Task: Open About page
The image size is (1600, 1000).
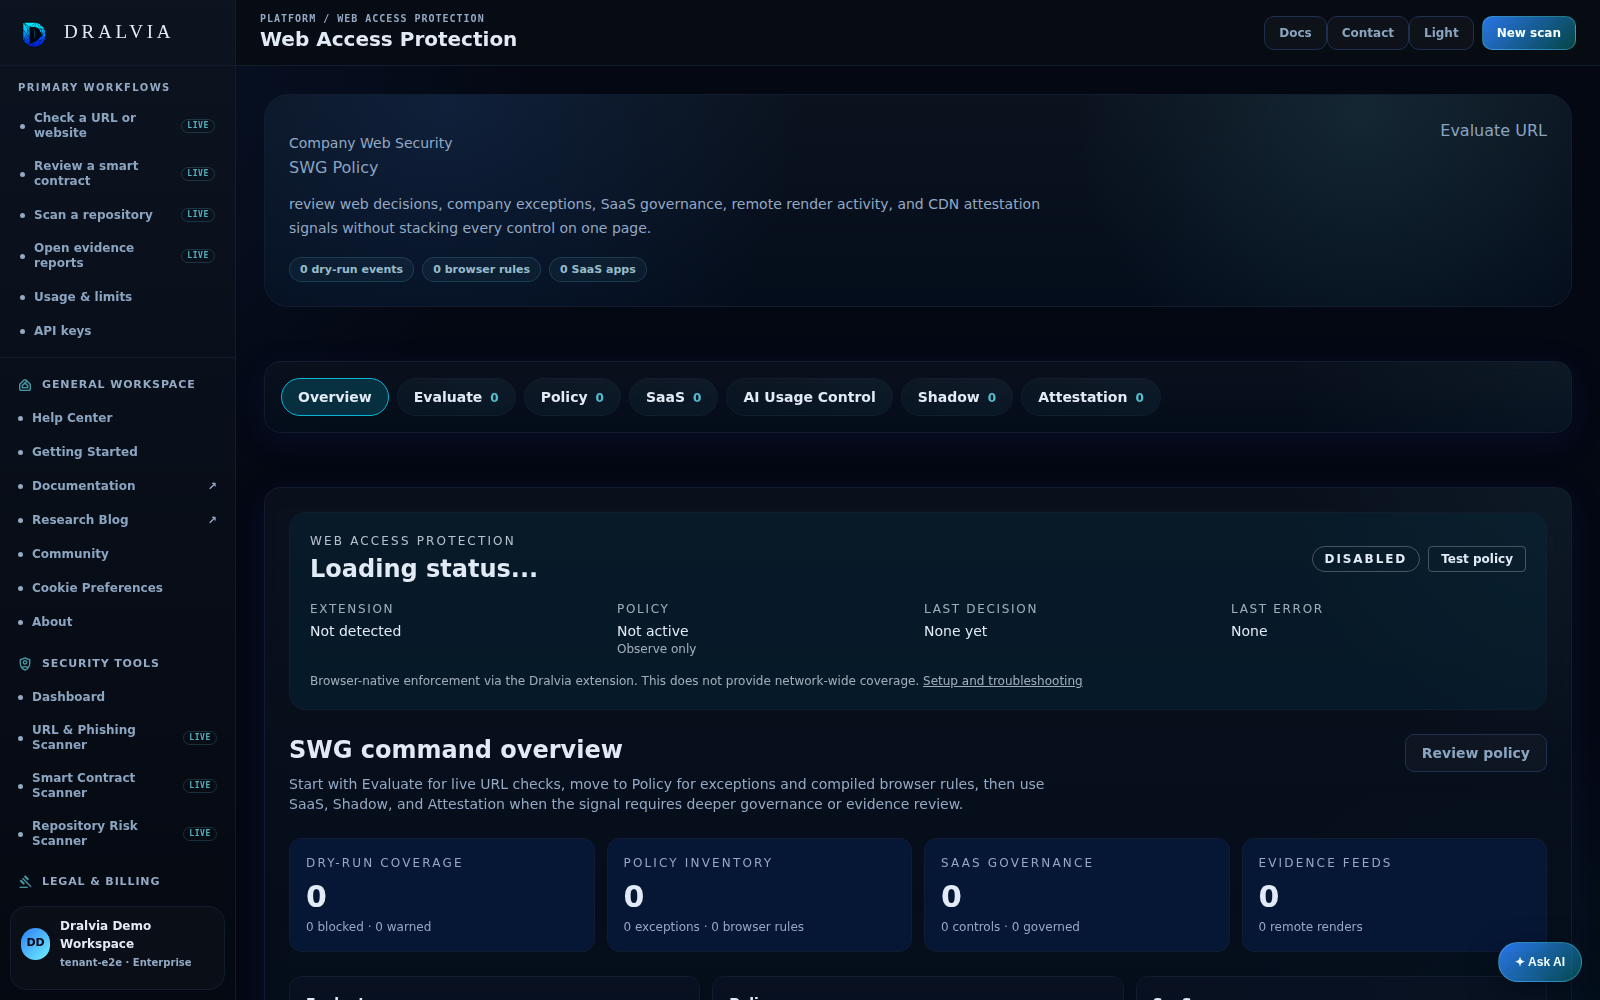Action: (117, 622)
